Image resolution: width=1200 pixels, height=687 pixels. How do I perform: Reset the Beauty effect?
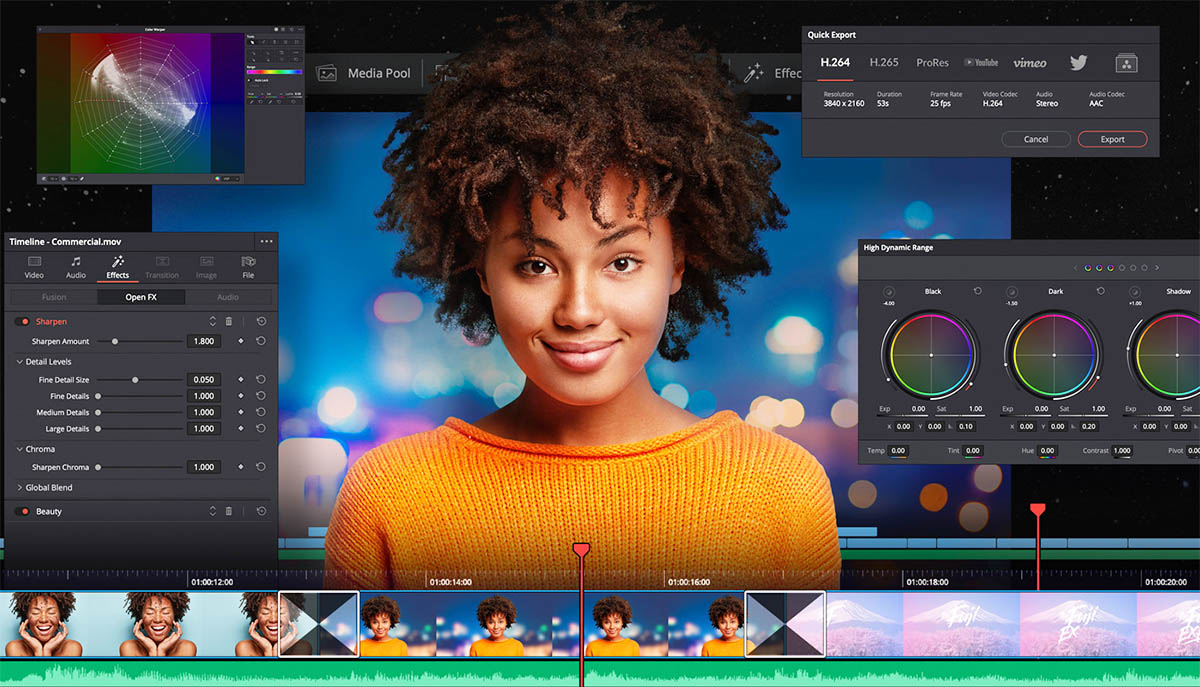261,511
